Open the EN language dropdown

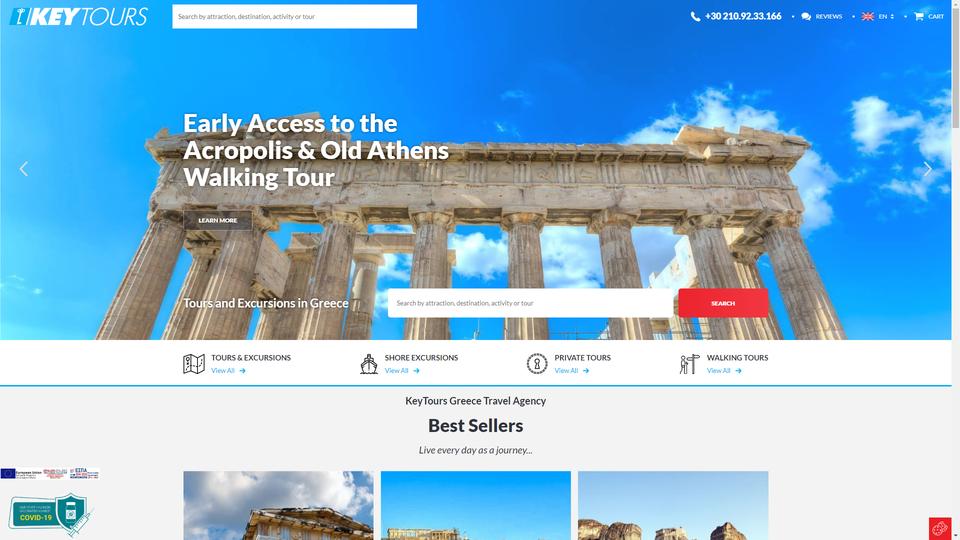tap(878, 17)
